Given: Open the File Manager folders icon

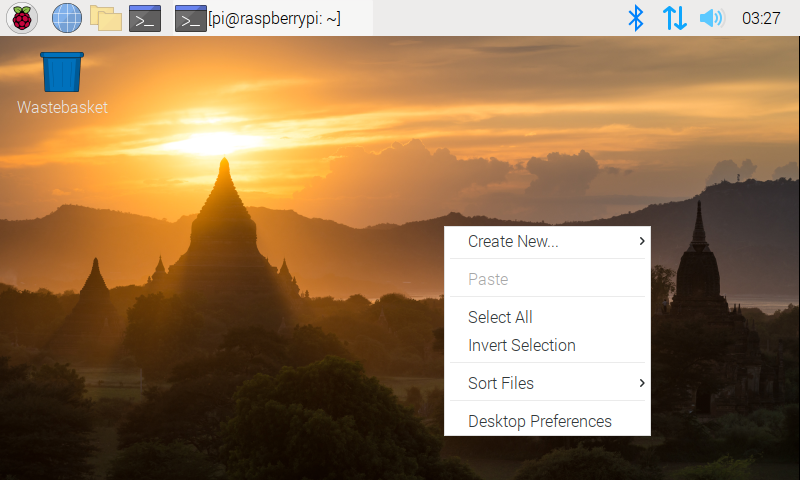Looking at the screenshot, I should pos(105,17).
